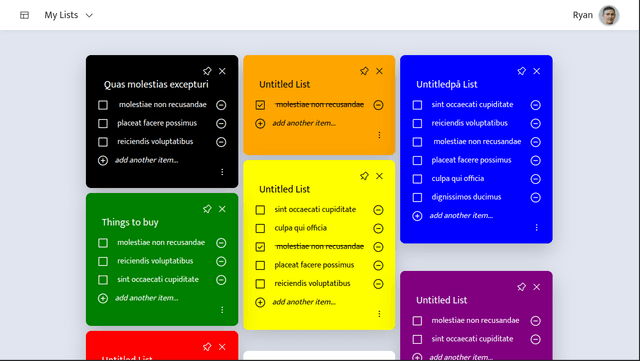Click 'add another item...' in blue list
The image size is (640, 361).
tap(461, 216)
